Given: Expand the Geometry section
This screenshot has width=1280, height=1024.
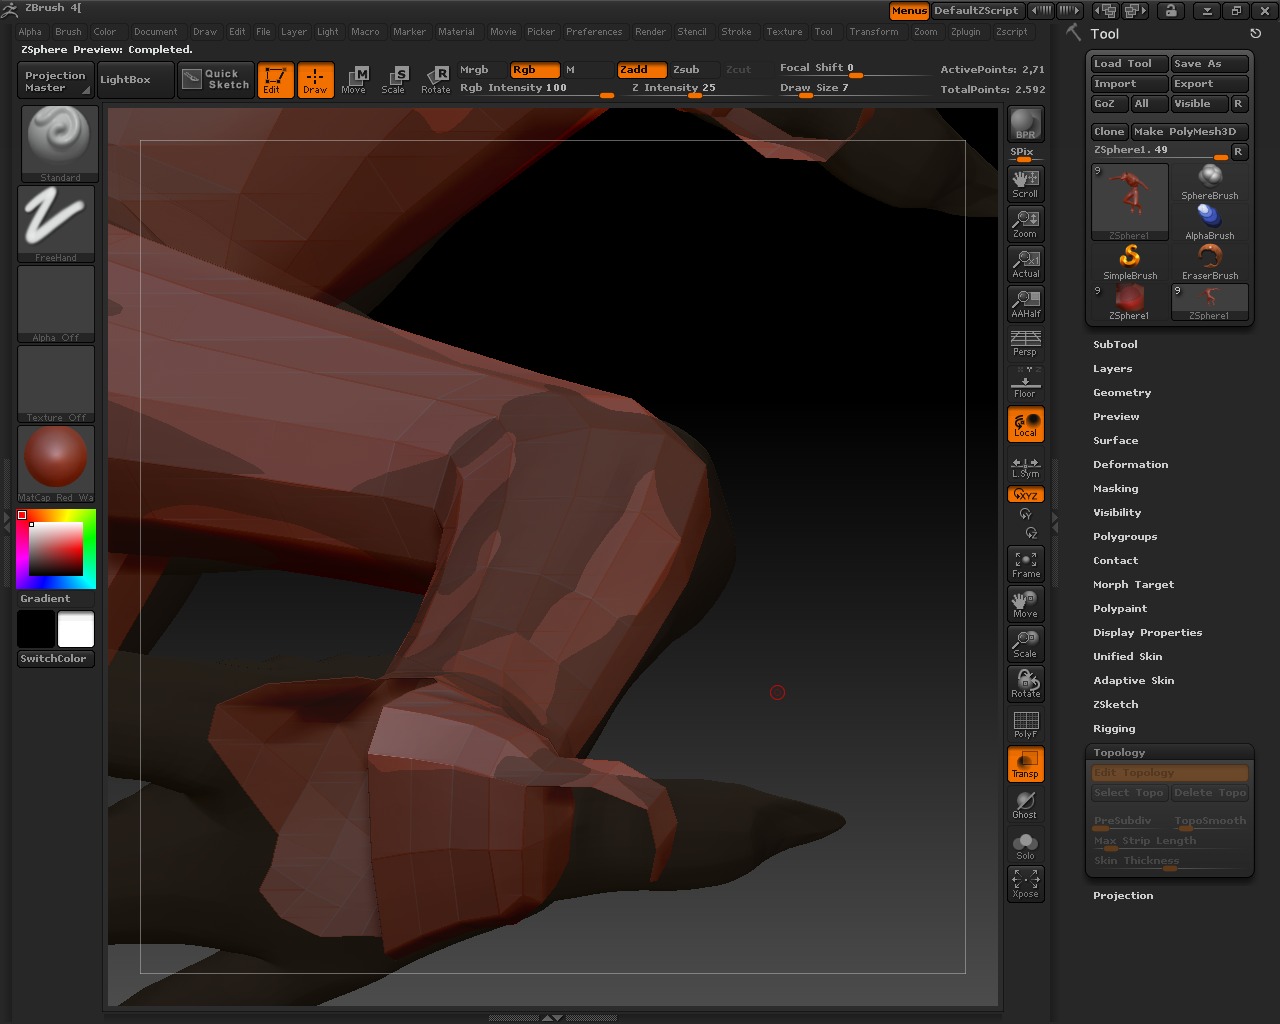Looking at the screenshot, I should 1122,393.
